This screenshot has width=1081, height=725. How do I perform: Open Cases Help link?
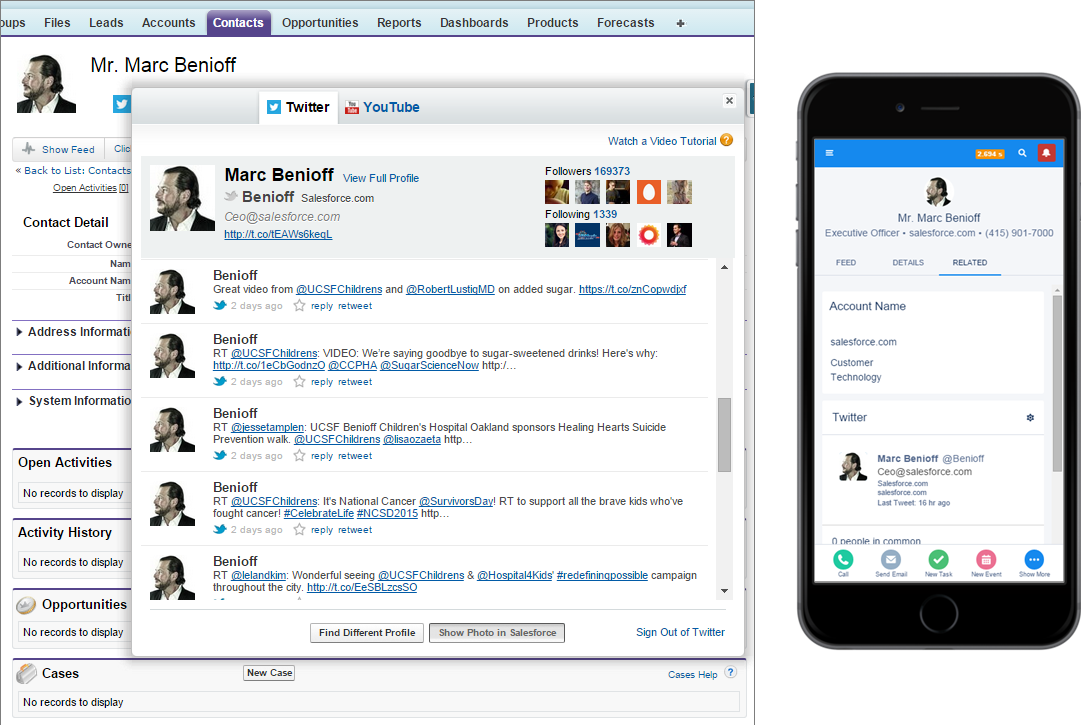click(x=692, y=675)
